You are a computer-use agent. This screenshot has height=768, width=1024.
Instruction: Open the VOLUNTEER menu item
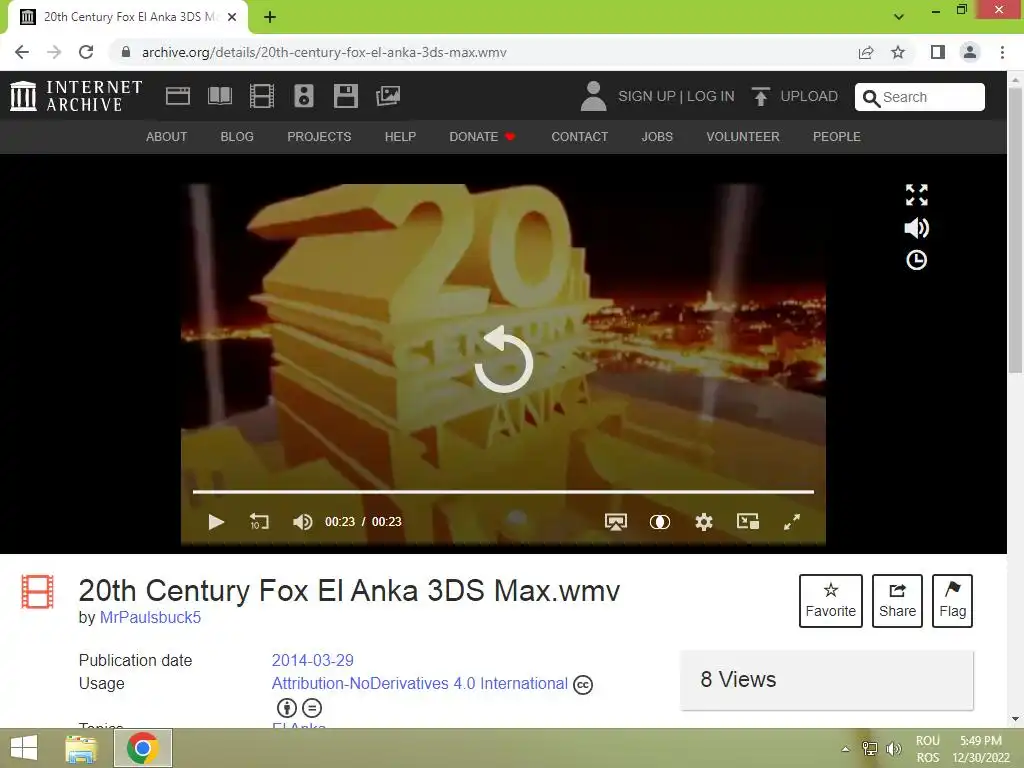pos(743,136)
